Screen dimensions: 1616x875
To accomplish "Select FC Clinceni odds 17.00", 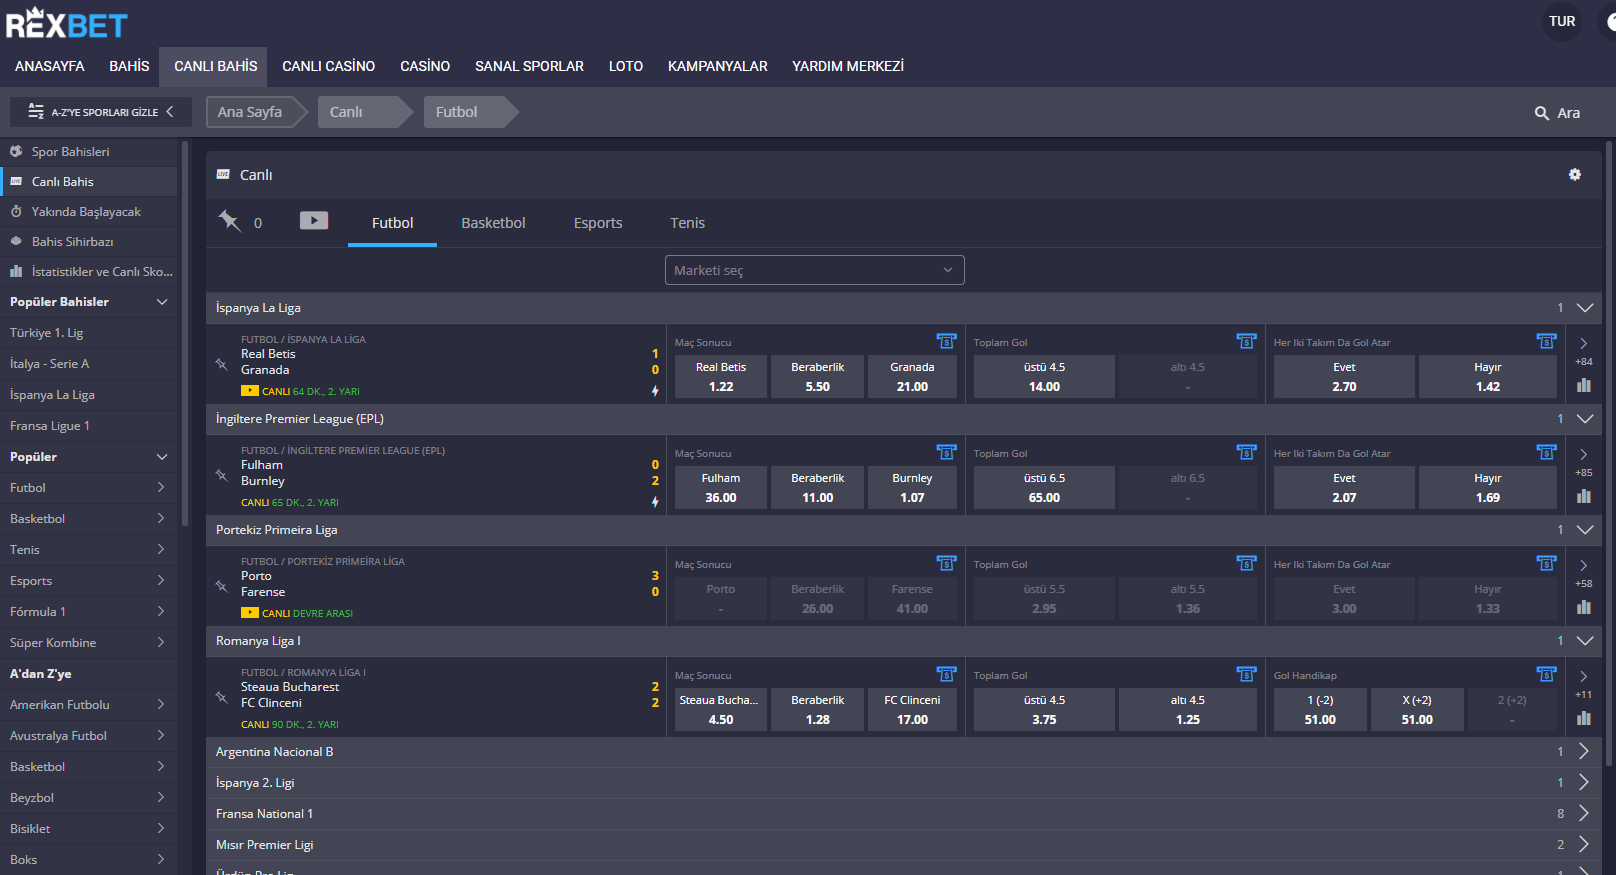I will tap(912, 710).
